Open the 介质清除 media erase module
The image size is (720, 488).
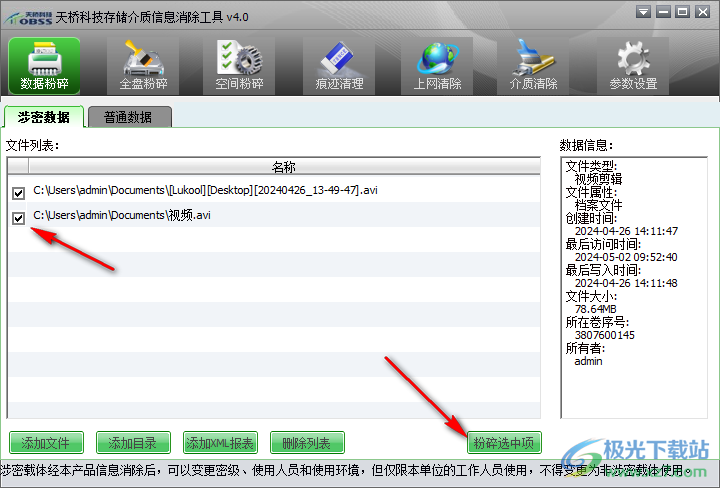(x=533, y=66)
